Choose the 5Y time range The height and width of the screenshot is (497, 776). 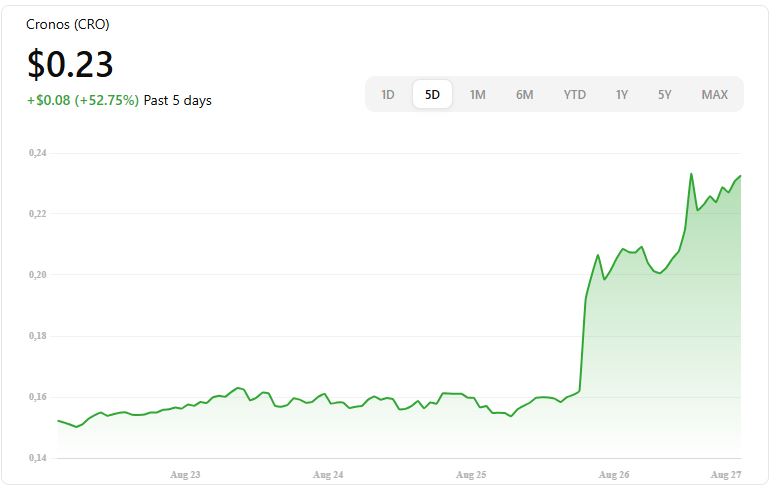coord(665,95)
